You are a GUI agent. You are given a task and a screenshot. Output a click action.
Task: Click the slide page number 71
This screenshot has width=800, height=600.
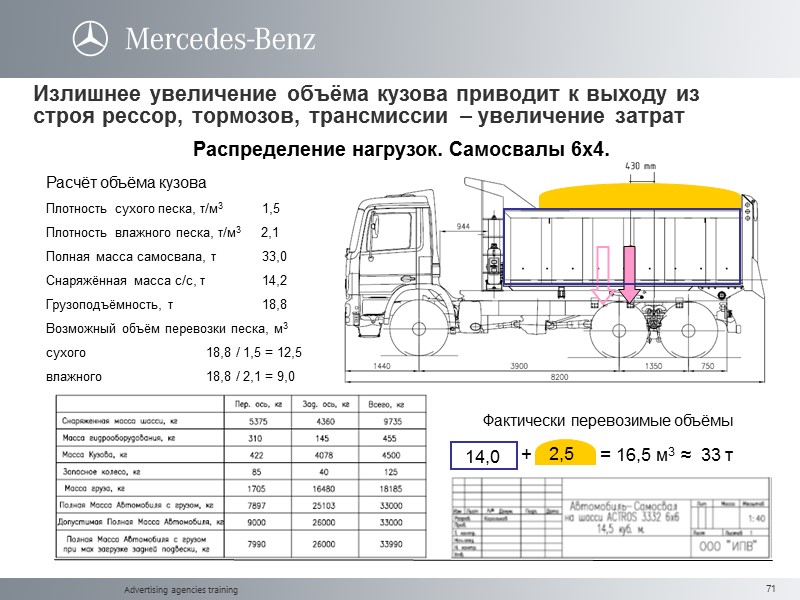(x=771, y=588)
